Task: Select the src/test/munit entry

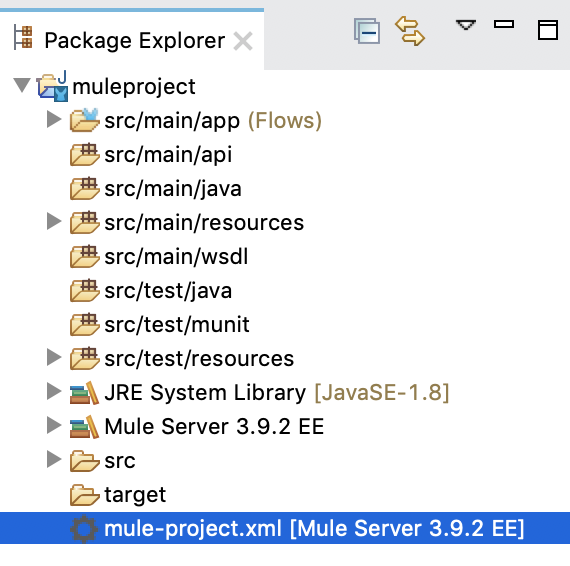Action: tap(177, 324)
